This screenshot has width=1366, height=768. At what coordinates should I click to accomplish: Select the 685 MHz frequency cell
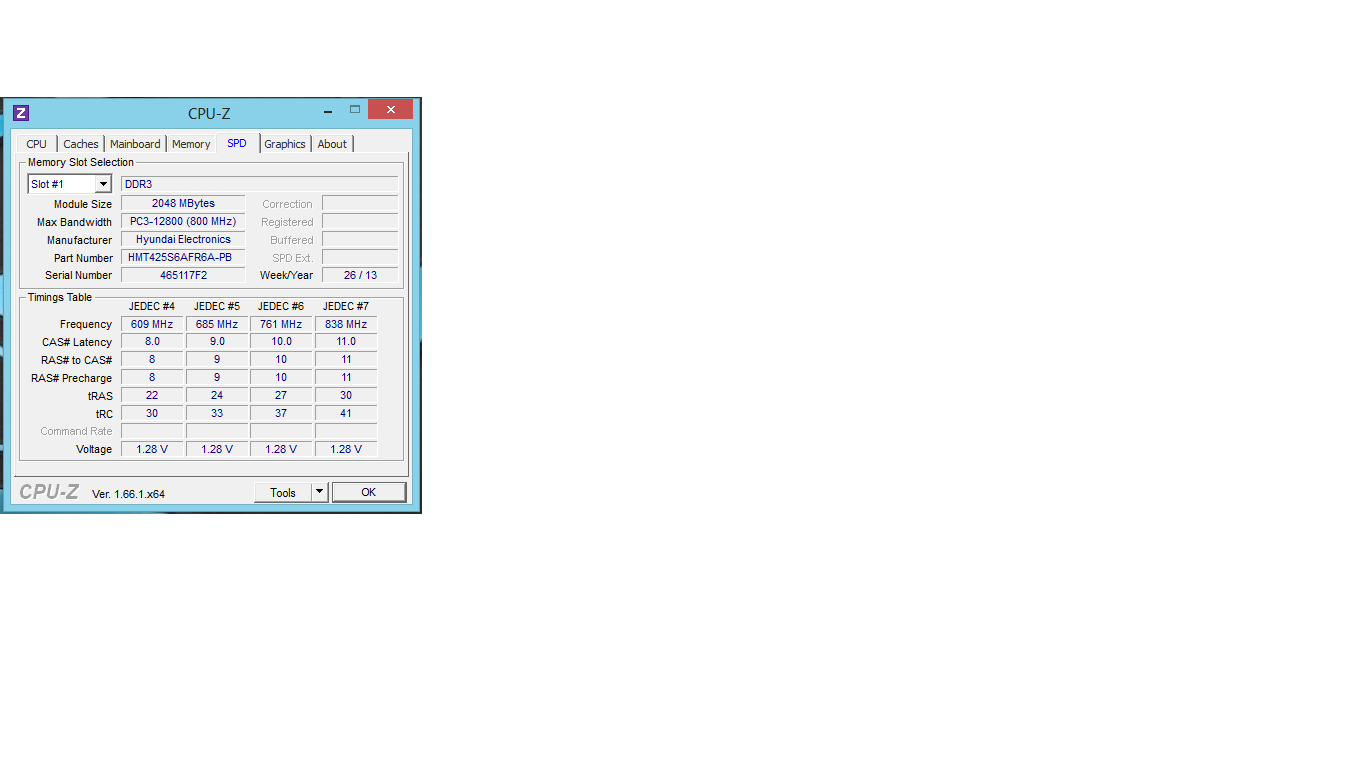(217, 324)
